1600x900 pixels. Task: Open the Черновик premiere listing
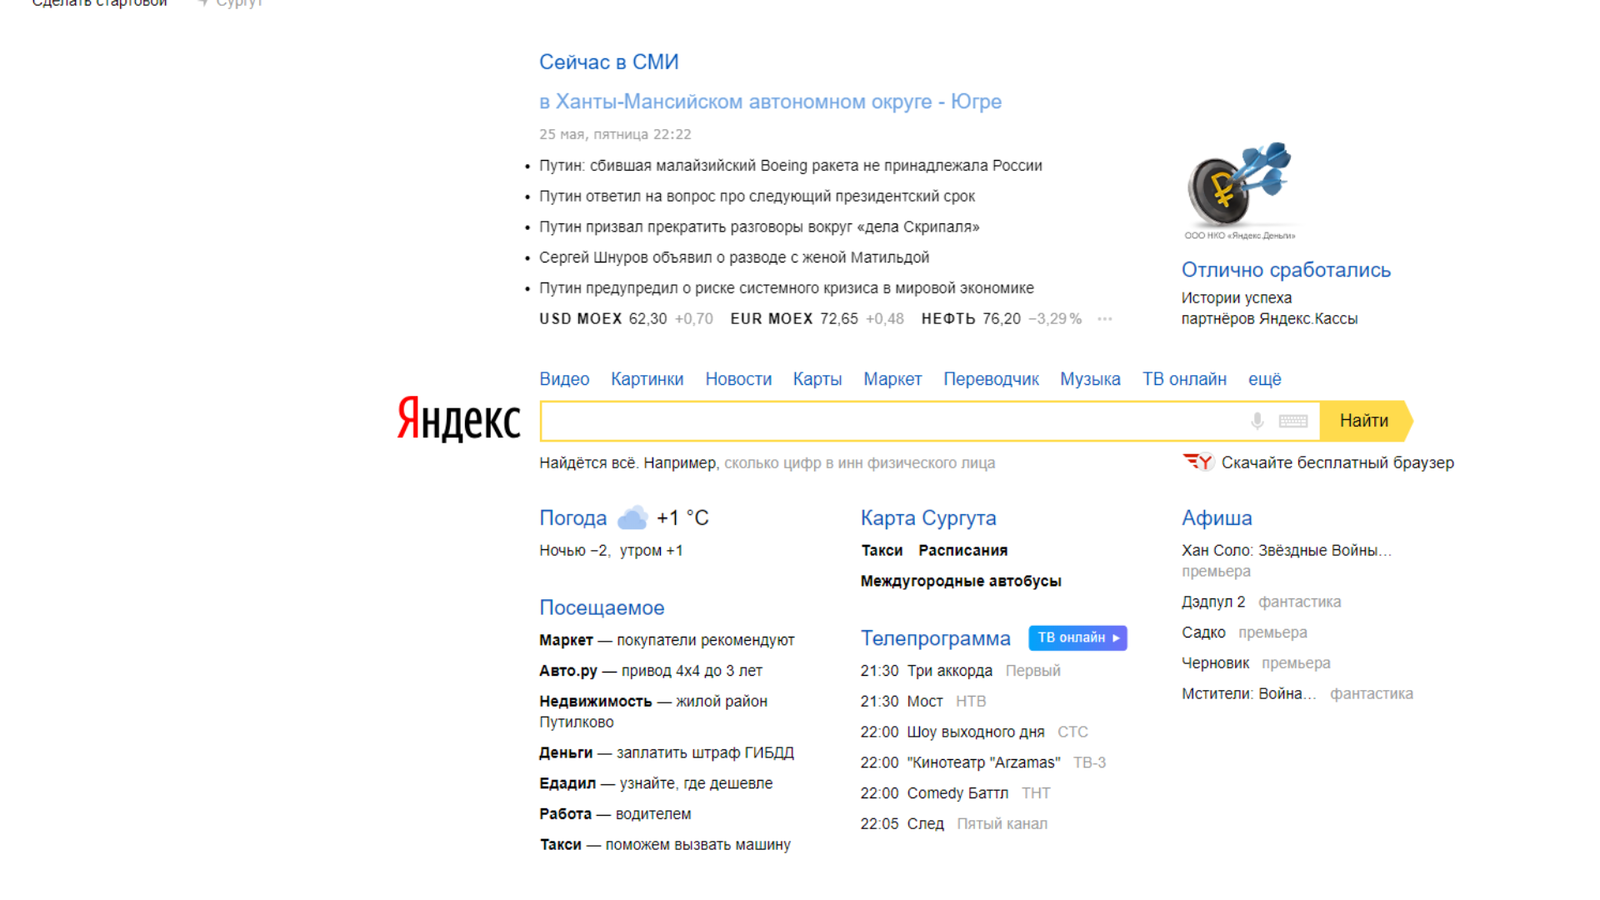click(x=1215, y=663)
